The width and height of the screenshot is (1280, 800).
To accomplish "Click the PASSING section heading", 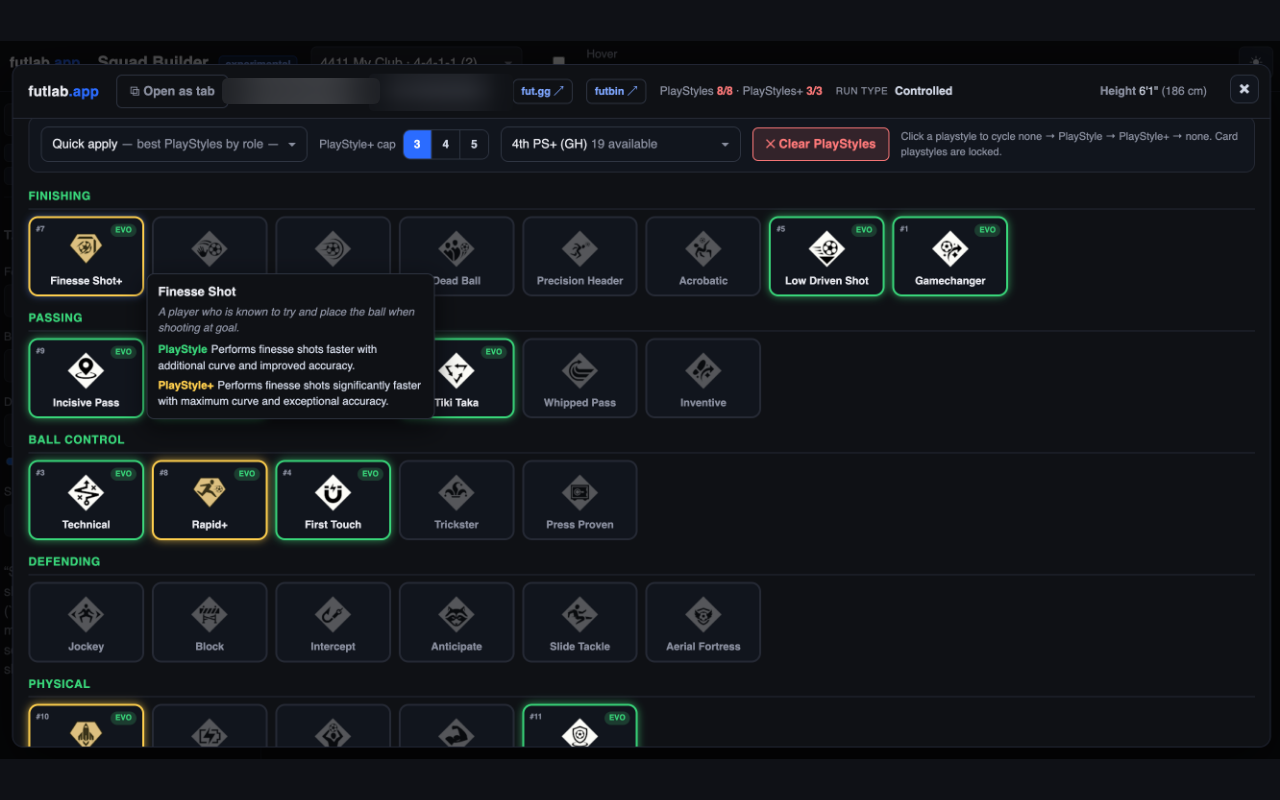I will 55,318.
